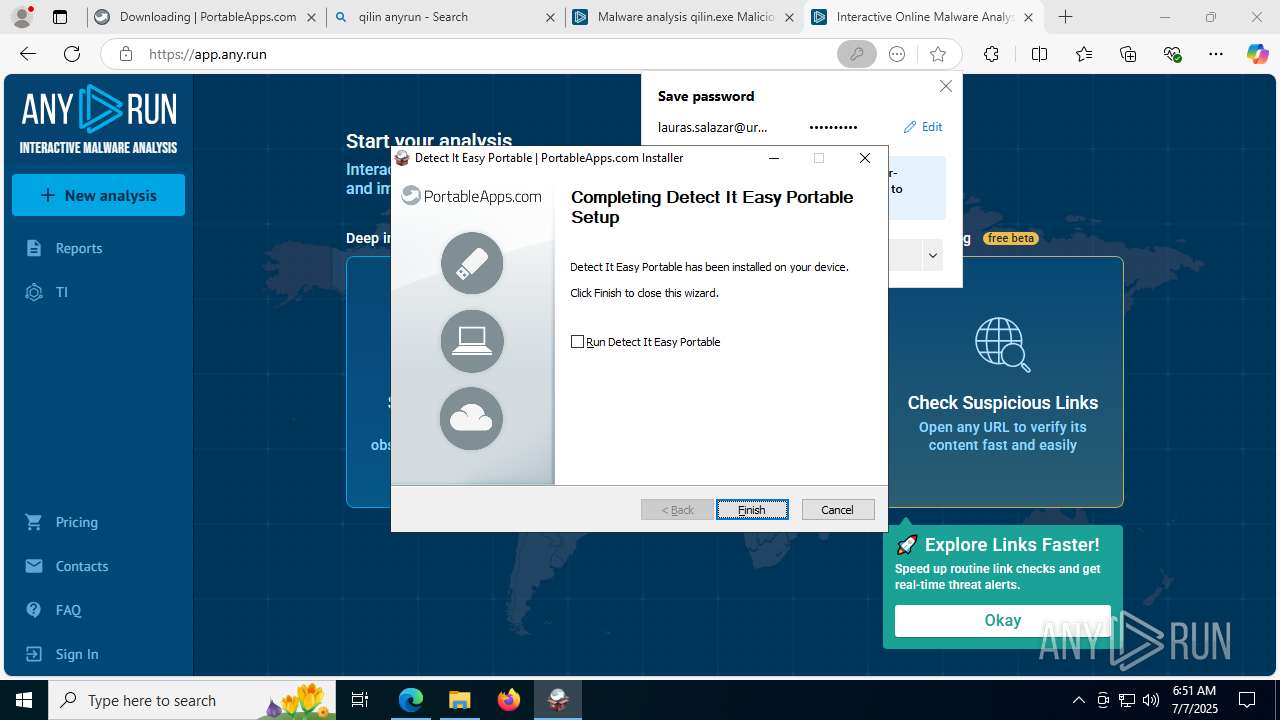Open Task View on taskbar
The width and height of the screenshot is (1280, 720).
tap(361, 700)
